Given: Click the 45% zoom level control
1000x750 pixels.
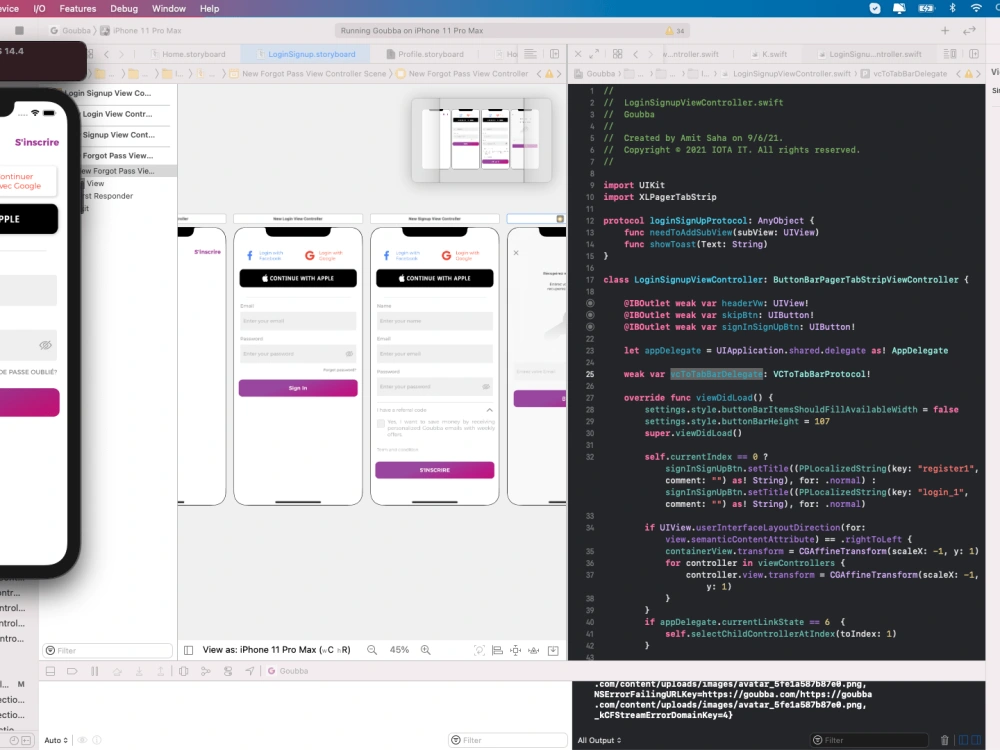Looking at the screenshot, I should (x=398, y=649).
